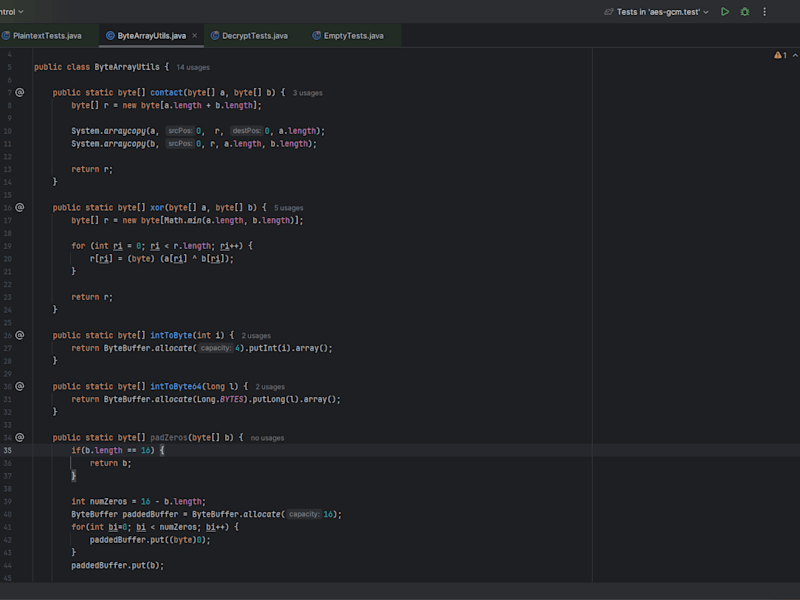Open the '2 usages' hint next to intToByte64
800x600 pixels.
(270, 387)
